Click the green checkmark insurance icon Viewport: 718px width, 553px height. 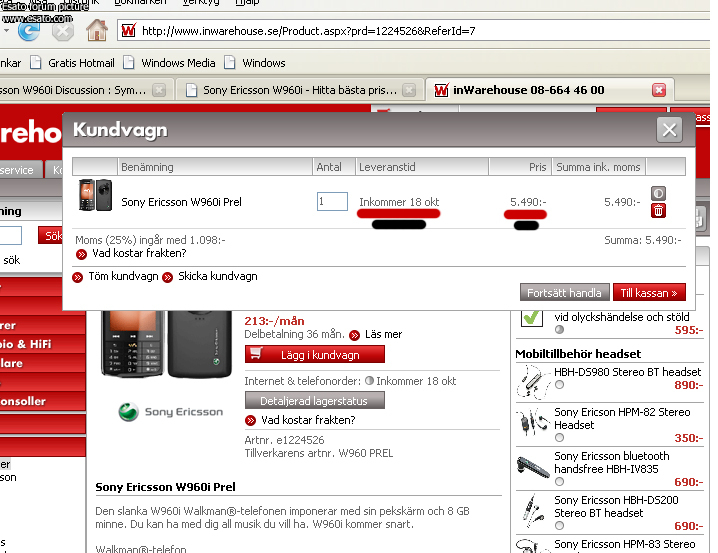[532, 318]
